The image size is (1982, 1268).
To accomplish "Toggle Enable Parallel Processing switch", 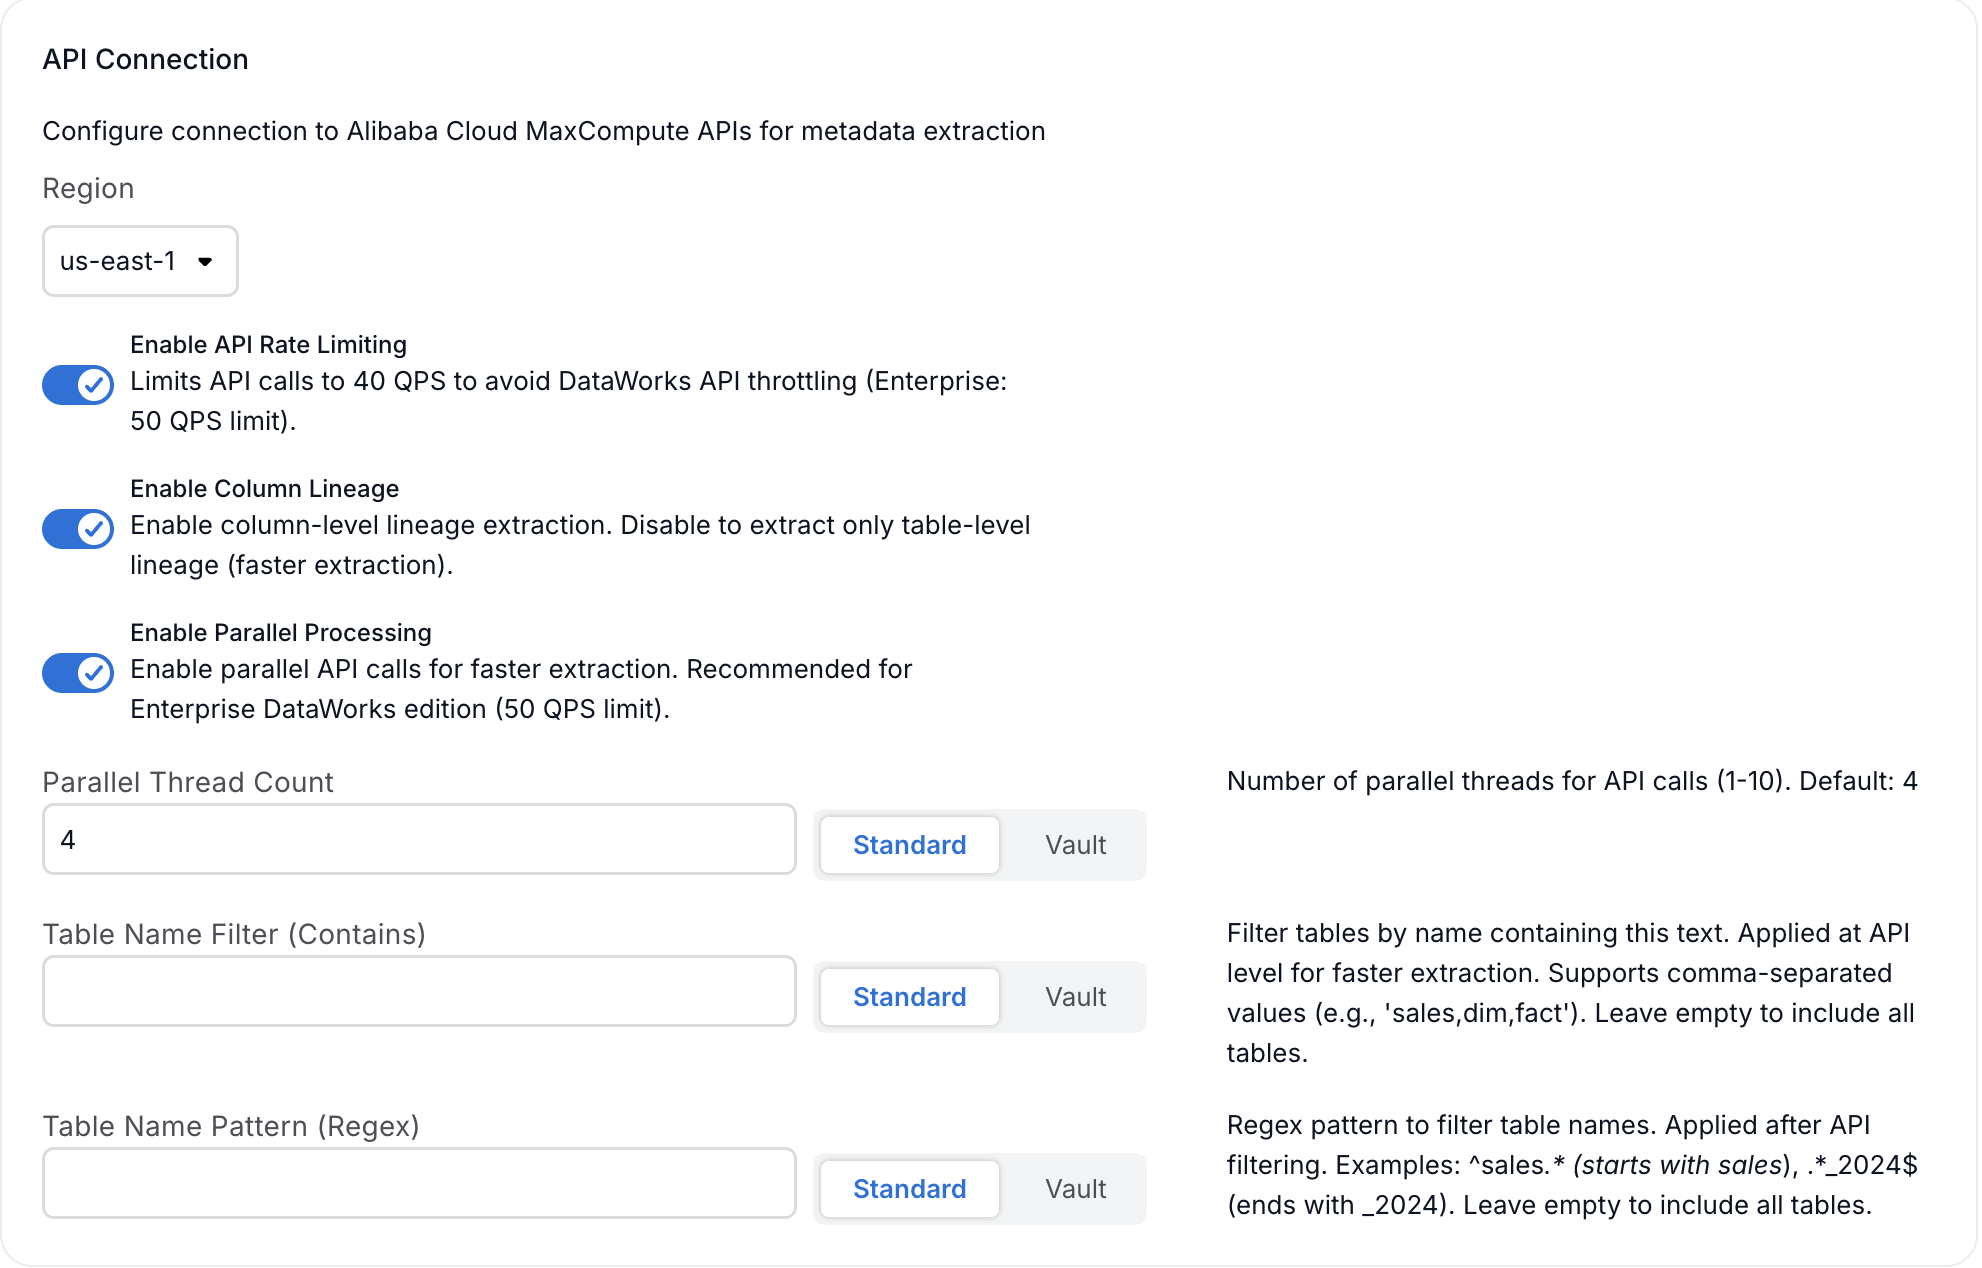I will 78,673.
